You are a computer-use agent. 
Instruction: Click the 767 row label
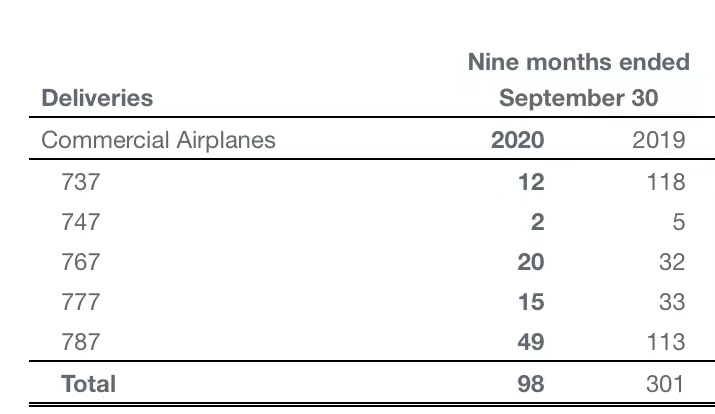pos(80,262)
